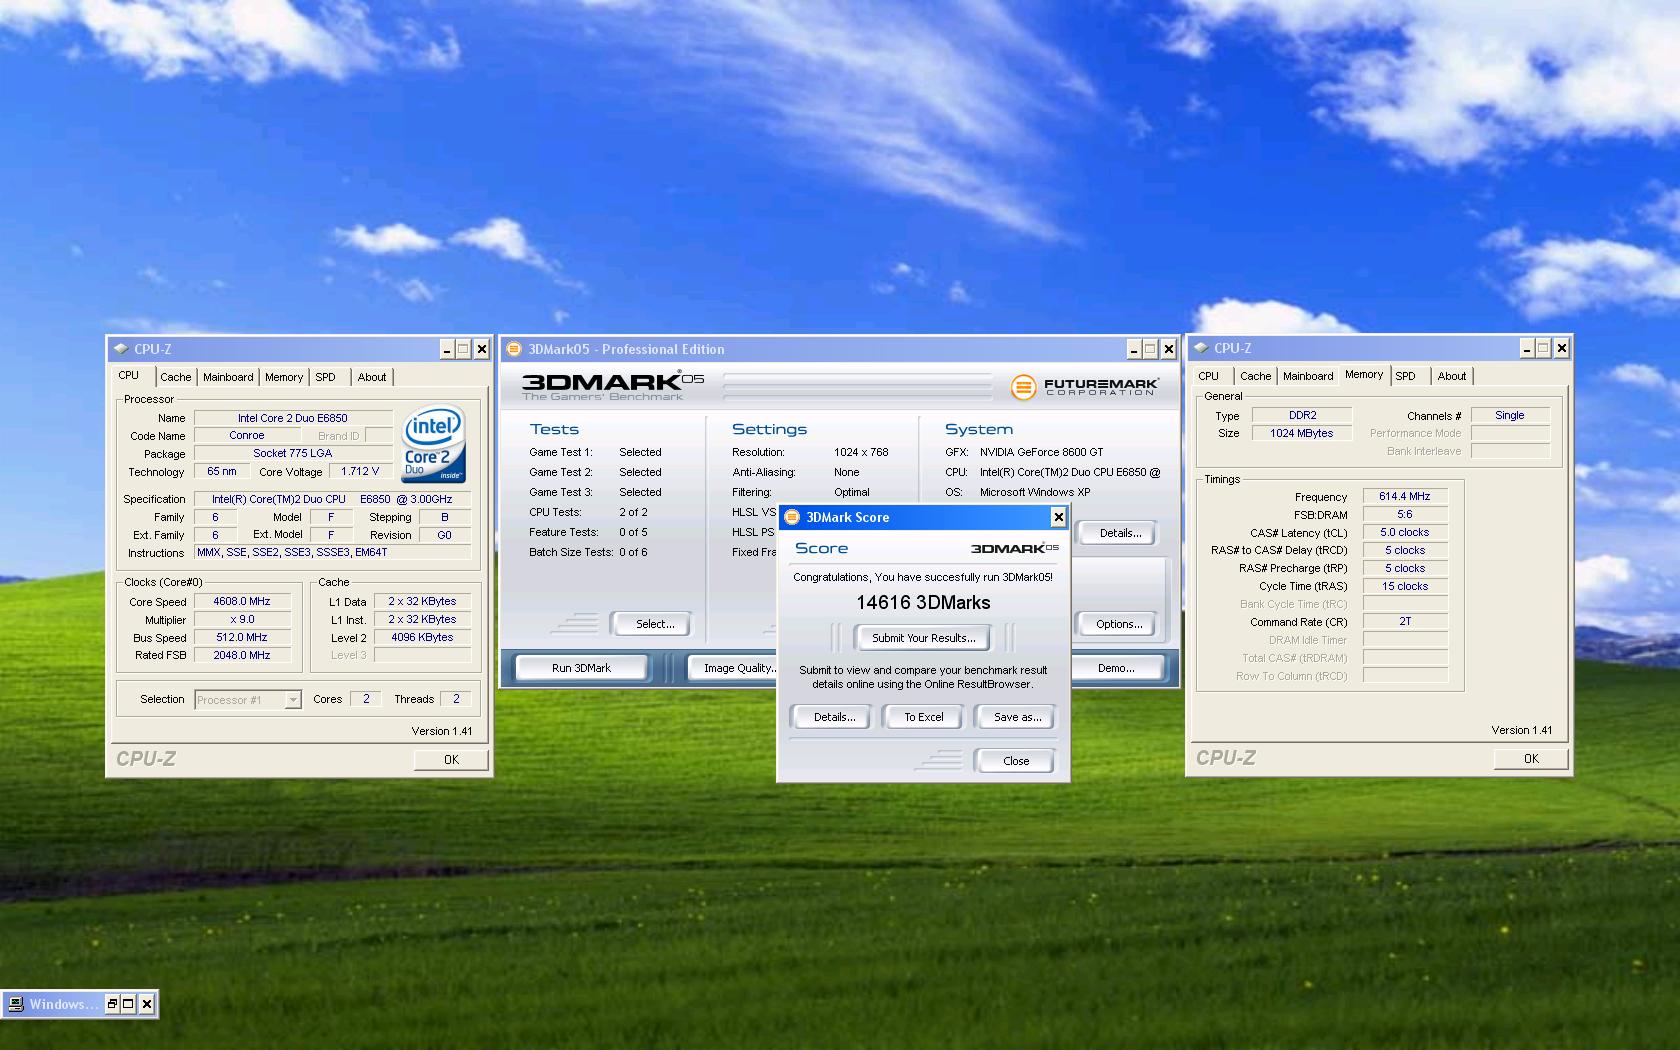Click the 3DMark Score dialog title icon
The image size is (1680, 1050).
(x=792, y=517)
